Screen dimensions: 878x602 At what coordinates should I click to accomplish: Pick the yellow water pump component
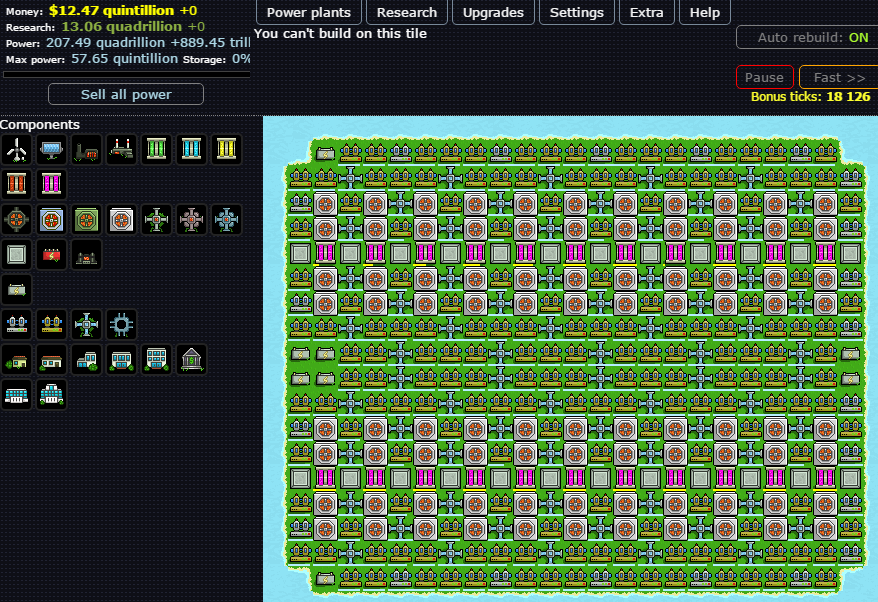(52, 324)
